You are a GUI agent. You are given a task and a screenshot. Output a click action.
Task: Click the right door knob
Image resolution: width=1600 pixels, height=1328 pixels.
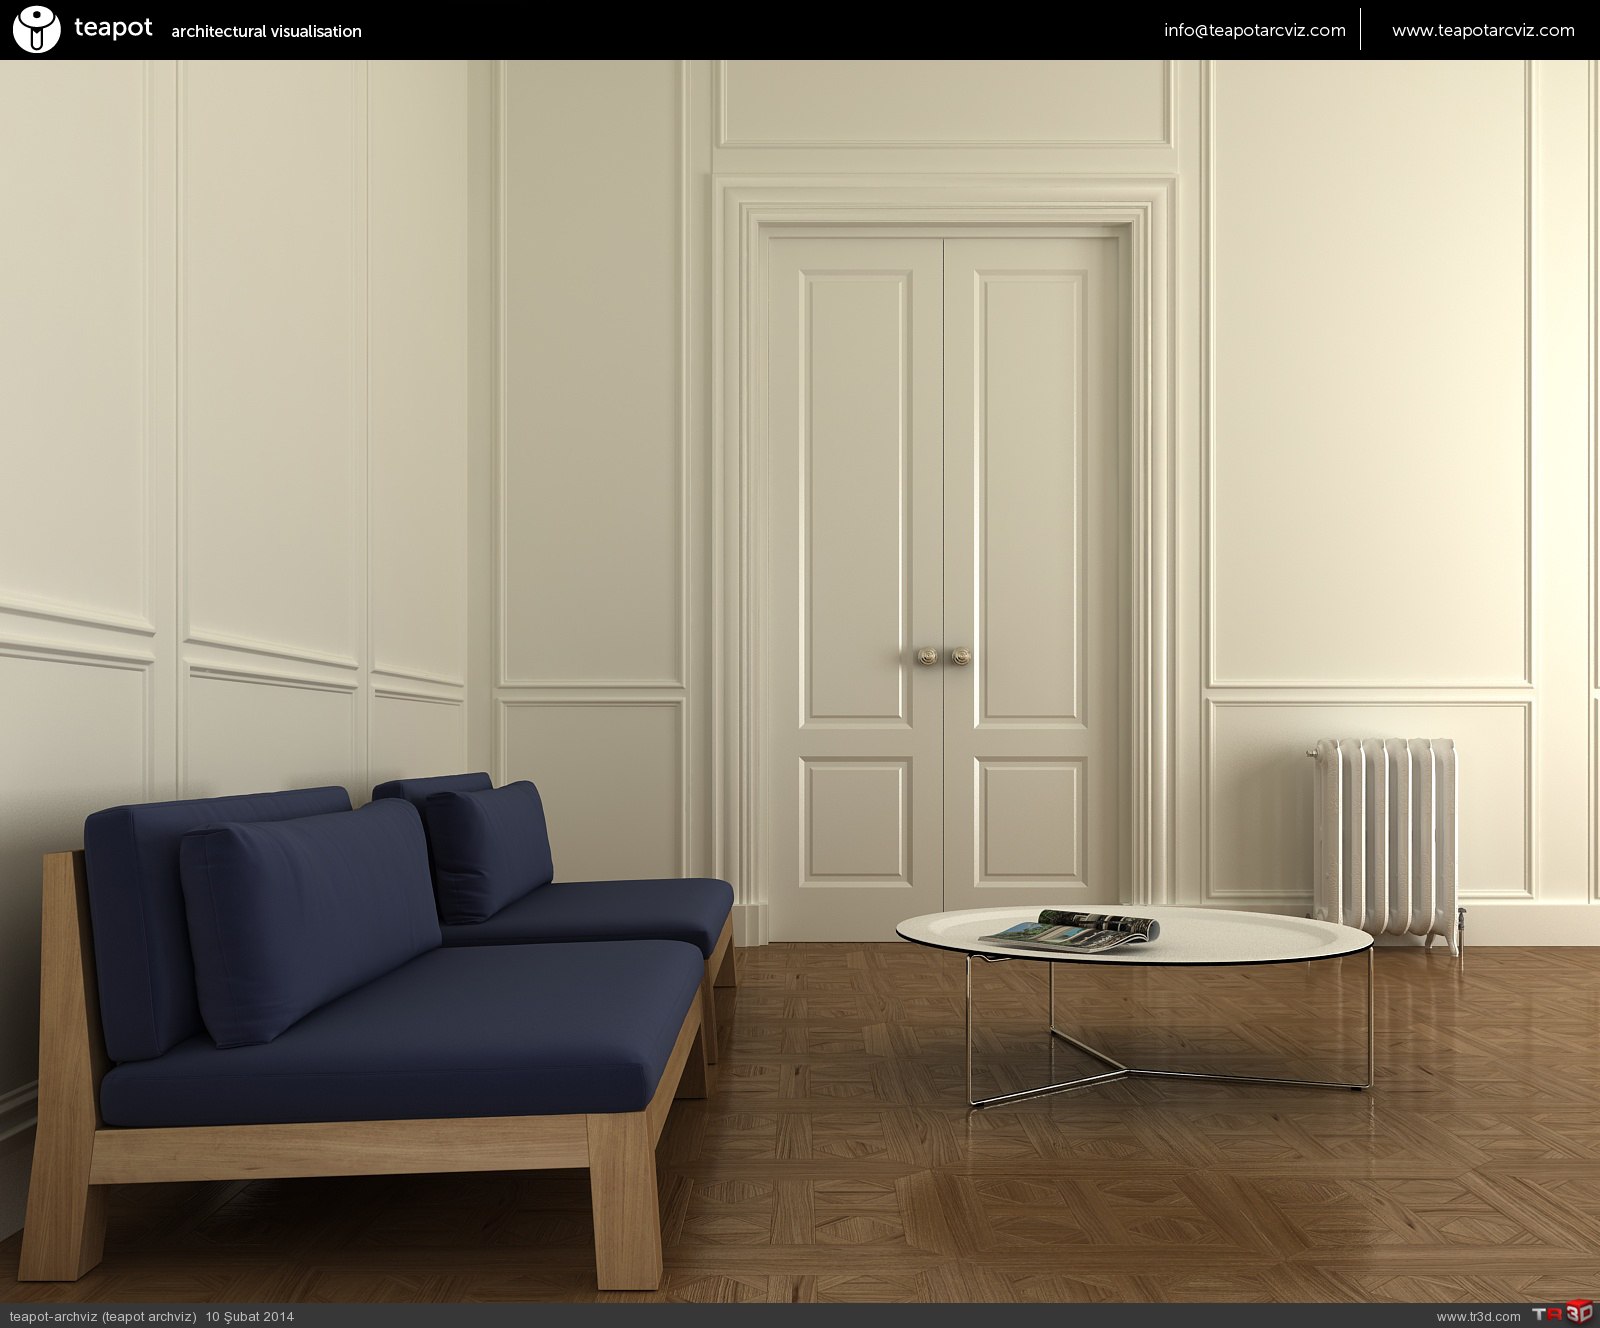[x=961, y=657]
